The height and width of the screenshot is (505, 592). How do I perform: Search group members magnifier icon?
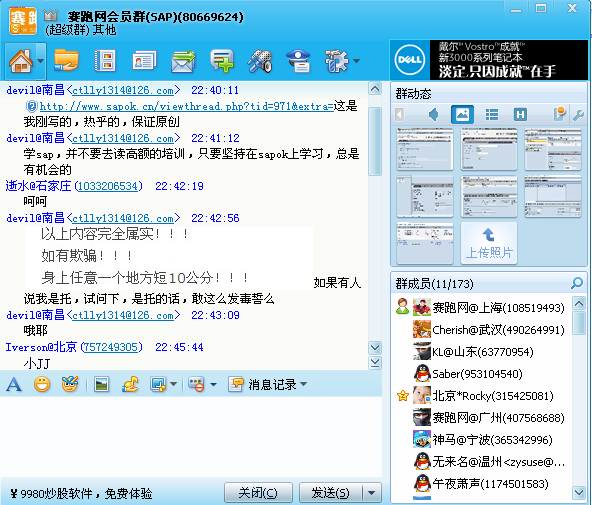click(x=577, y=283)
